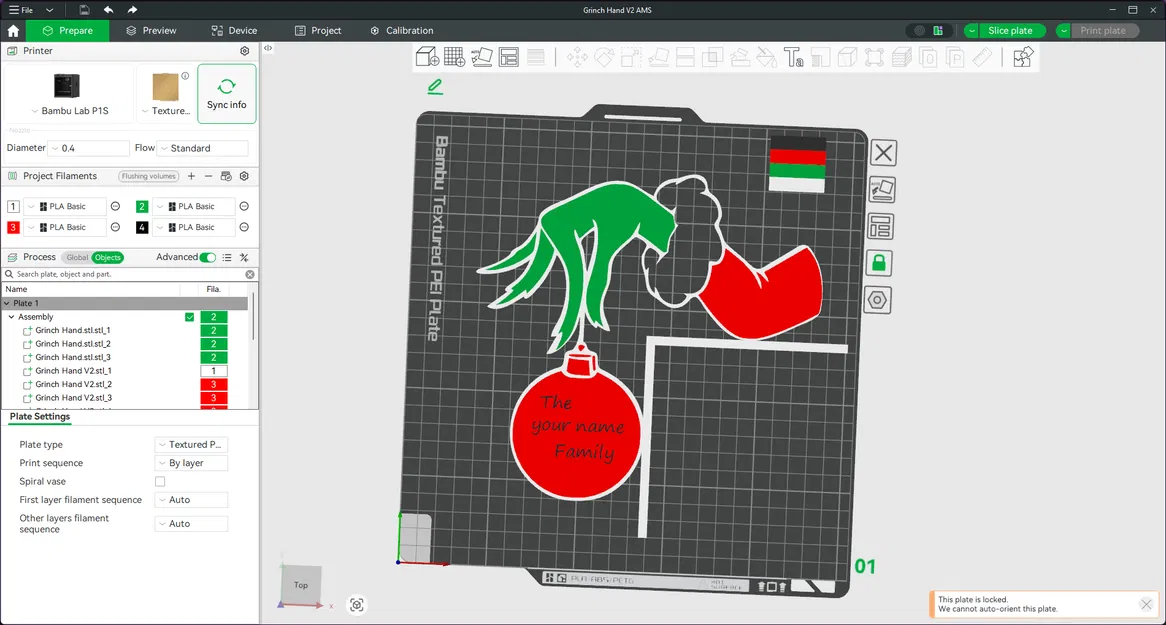Image resolution: width=1166 pixels, height=625 pixels.
Task: Click the green pencil edit plate name icon
Action: click(435, 86)
